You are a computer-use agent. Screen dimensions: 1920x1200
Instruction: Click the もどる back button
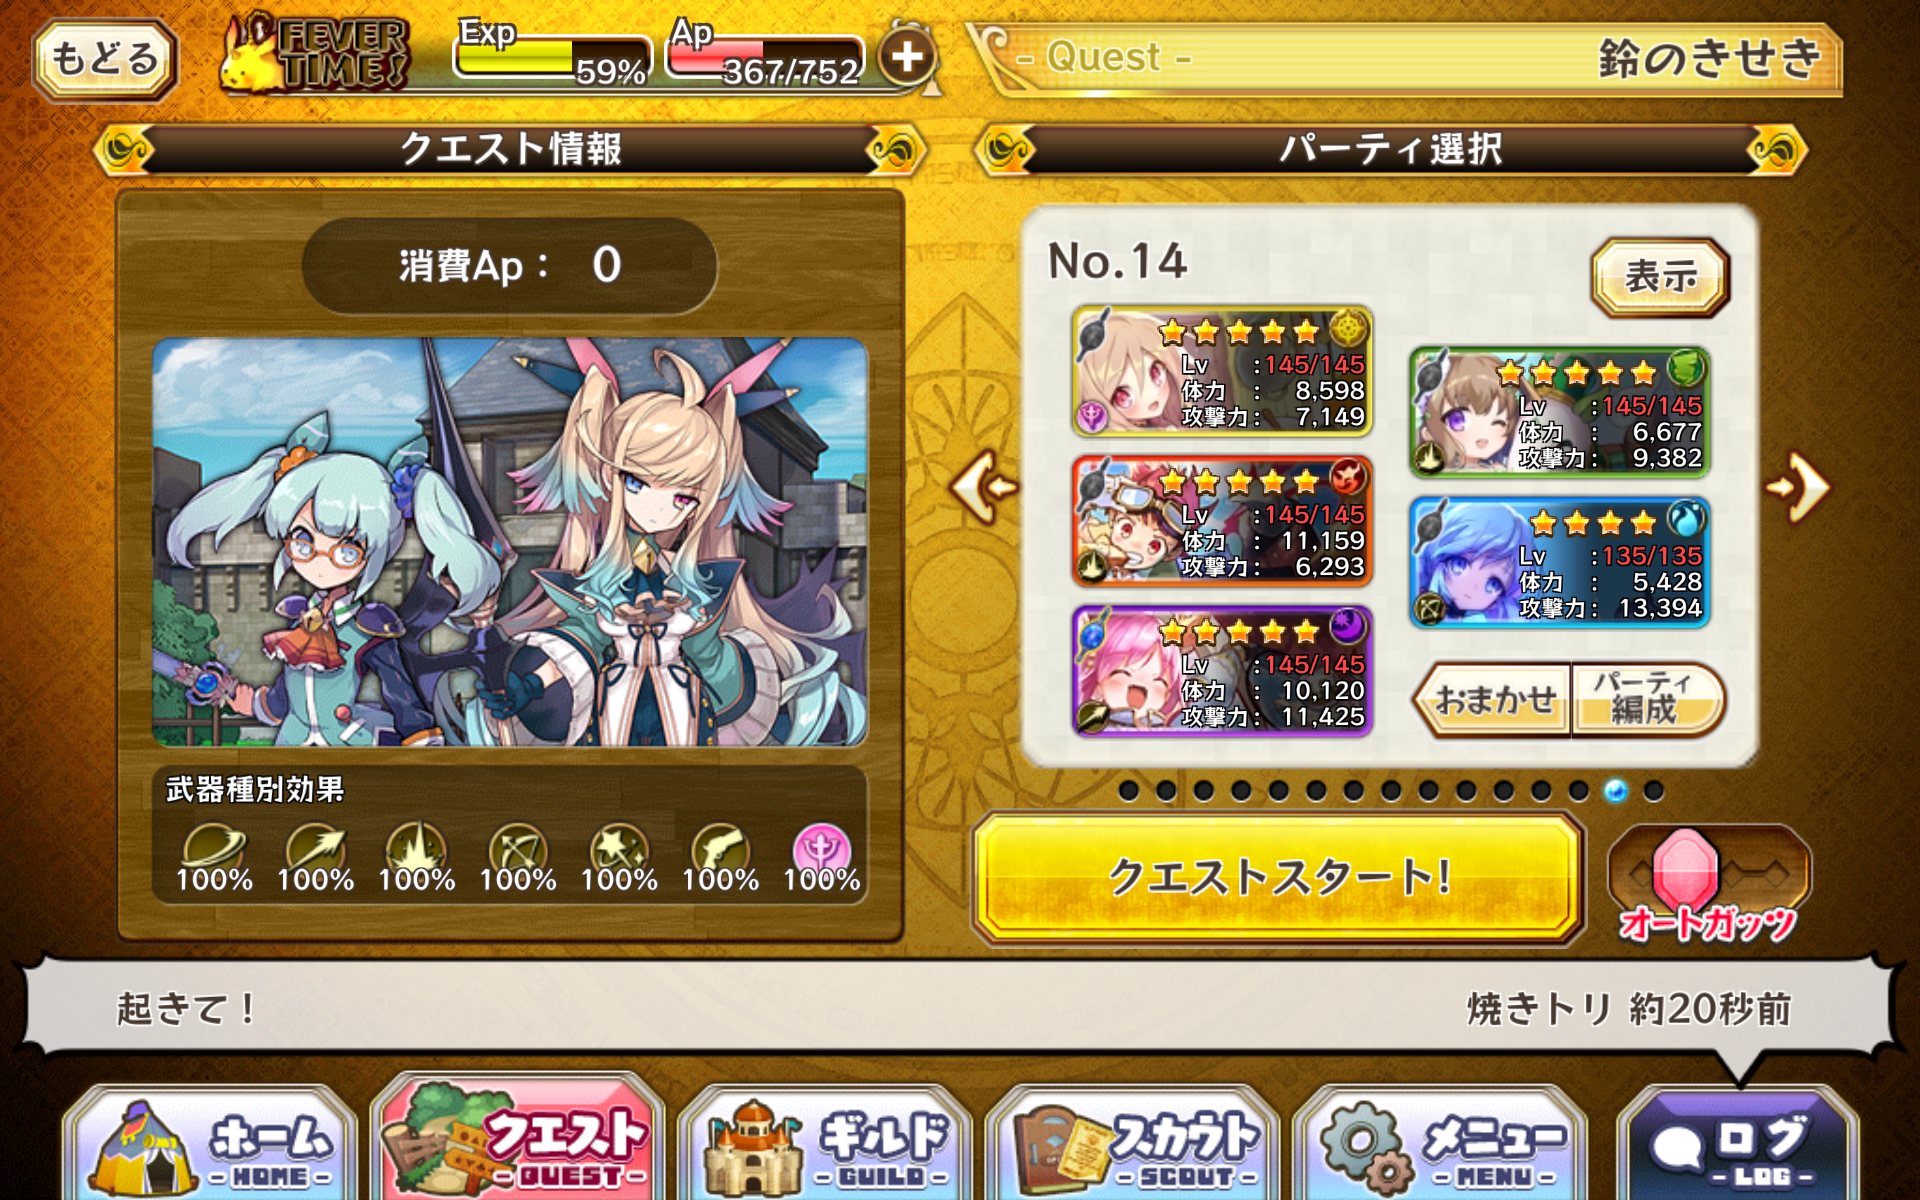(105, 58)
